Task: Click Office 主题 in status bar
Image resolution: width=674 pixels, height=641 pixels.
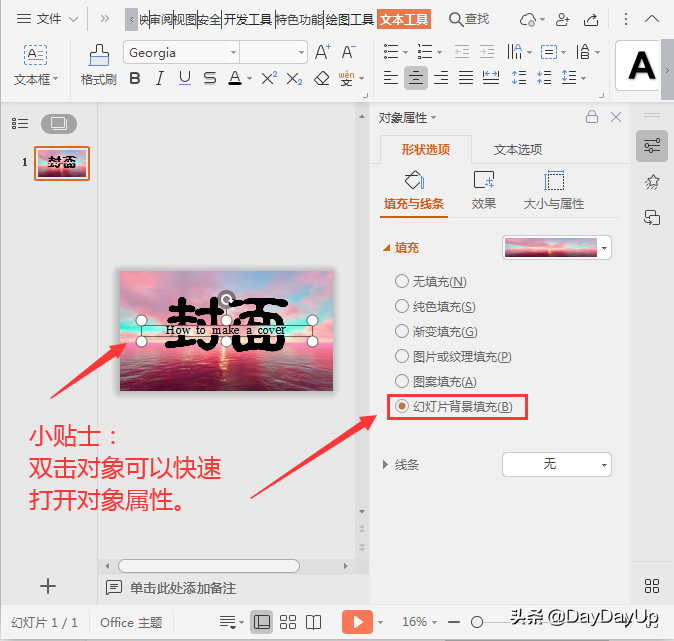Action: 131,622
